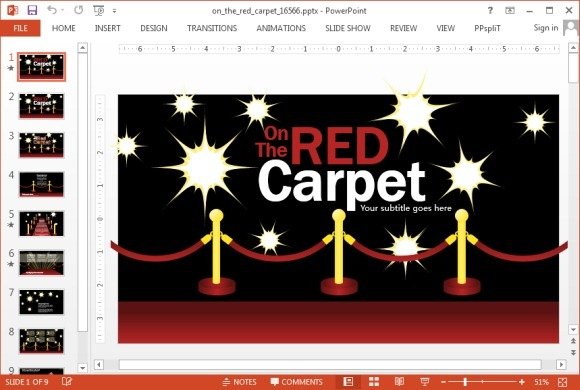Open Customize Quick Access Toolbar dropdown
This screenshot has width=580, height=390.
pyautogui.click(x=114, y=11)
